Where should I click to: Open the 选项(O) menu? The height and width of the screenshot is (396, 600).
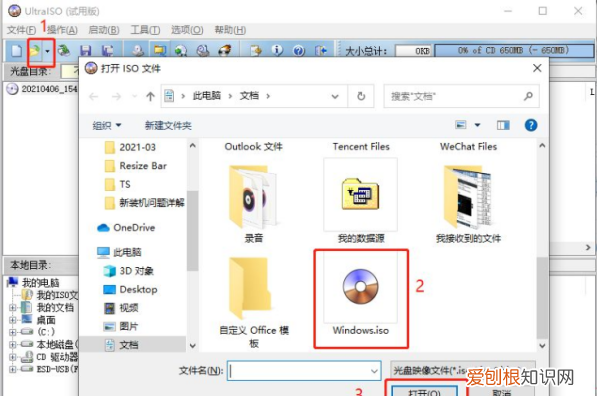[x=187, y=30]
